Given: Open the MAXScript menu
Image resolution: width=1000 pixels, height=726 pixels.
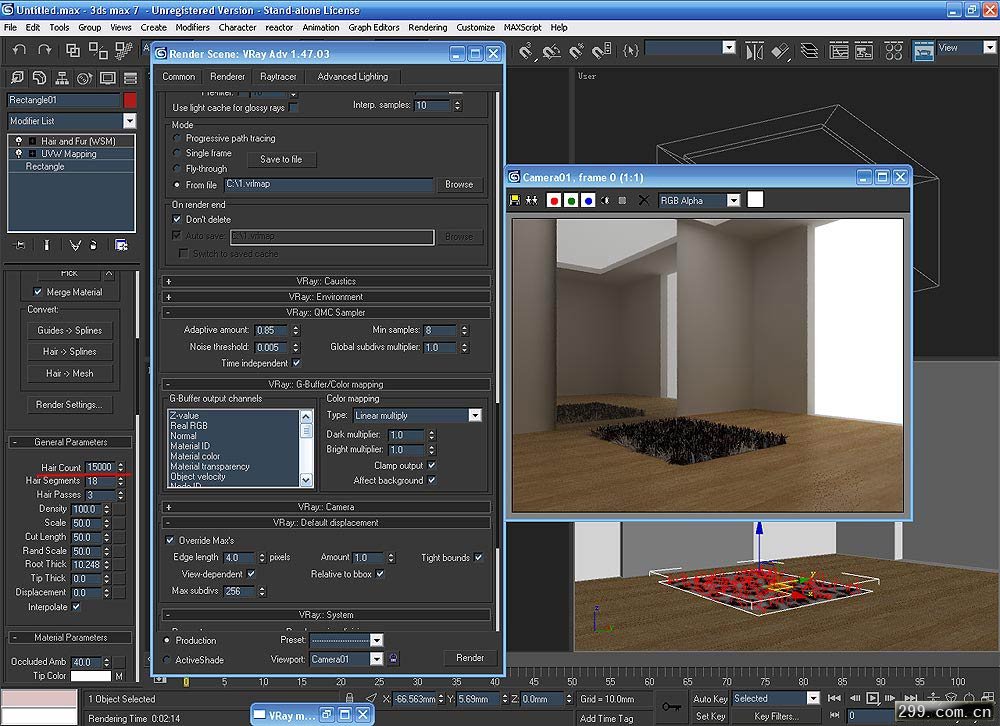Looking at the screenshot, I should point(522,27).
